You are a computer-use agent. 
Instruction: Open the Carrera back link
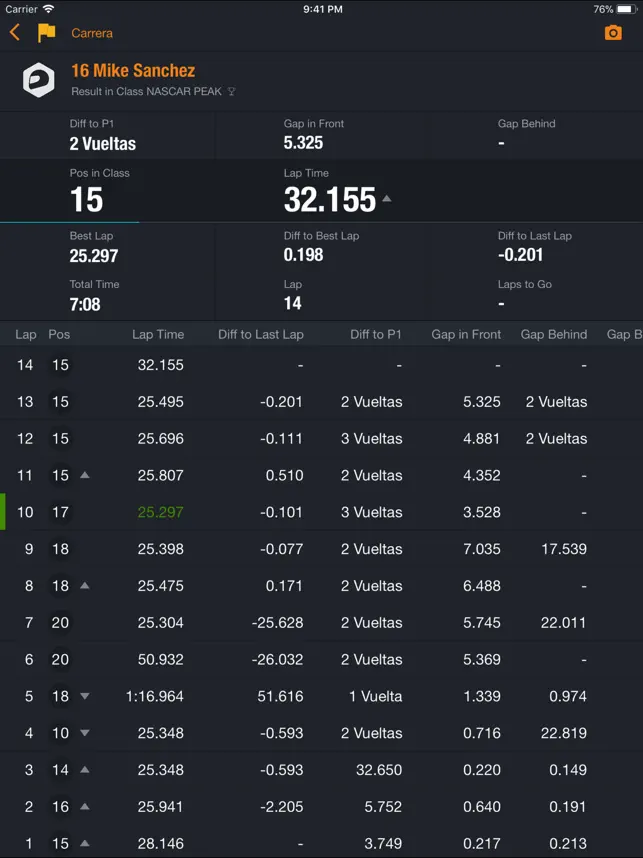click(x=92, y=33)
